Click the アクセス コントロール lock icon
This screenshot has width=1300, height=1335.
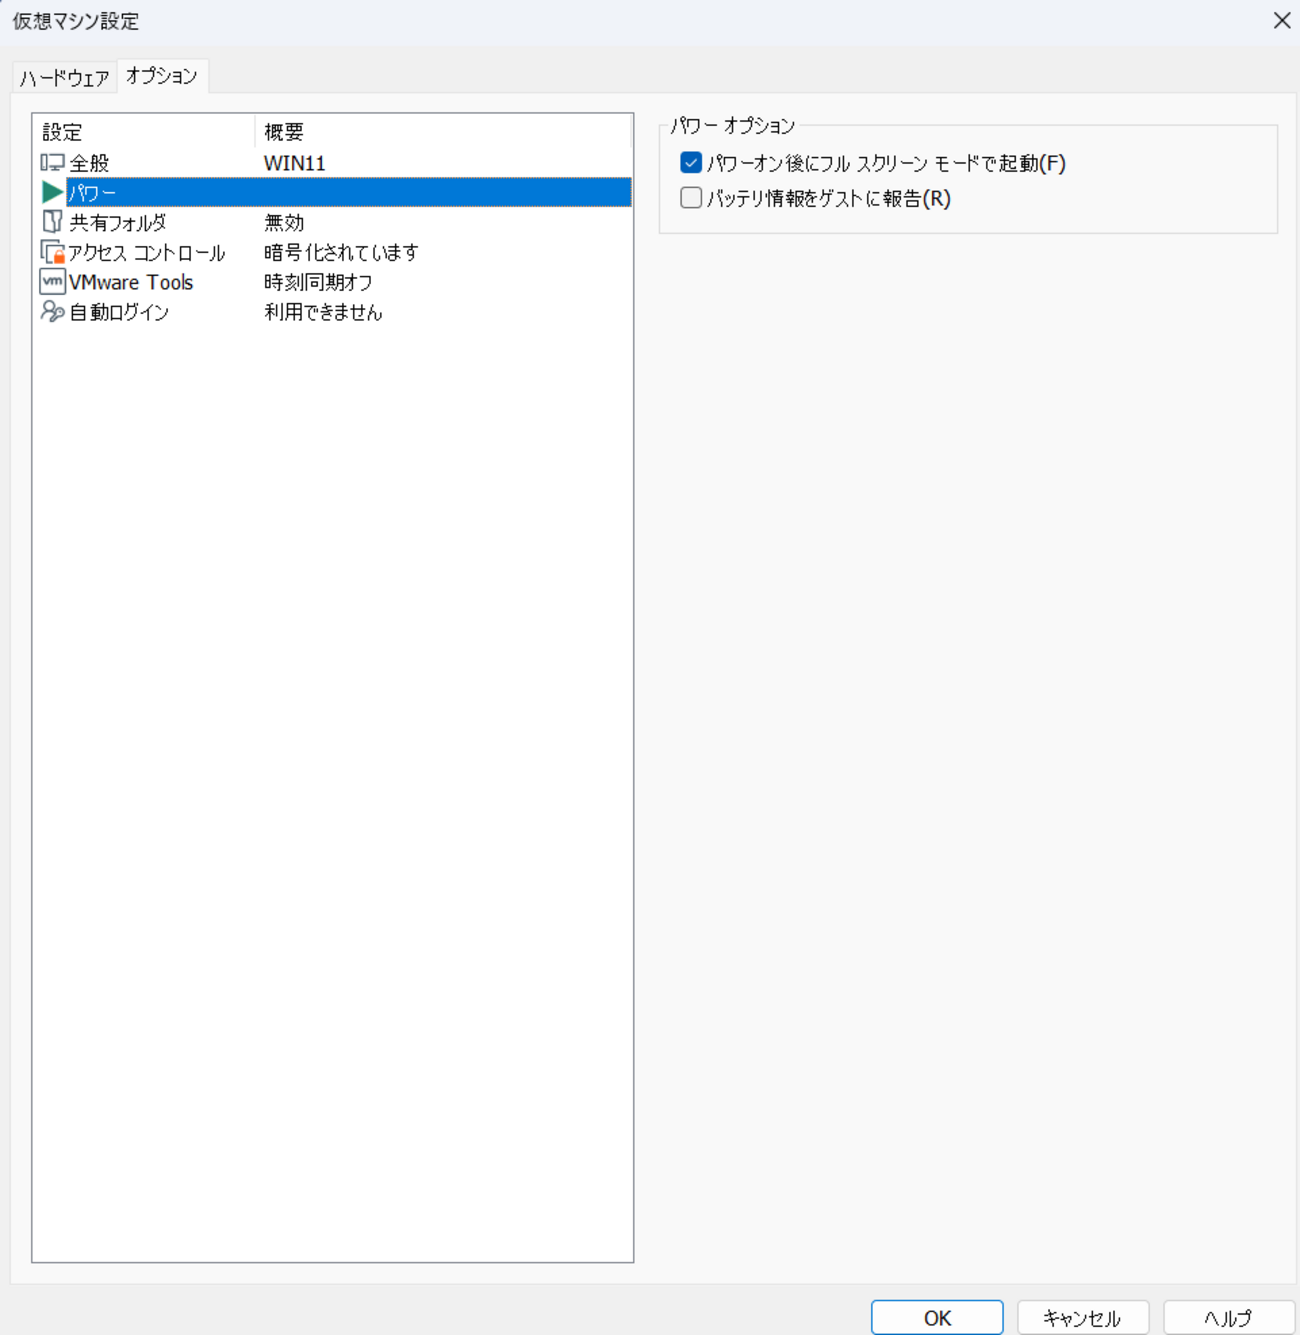click(52, 252)
